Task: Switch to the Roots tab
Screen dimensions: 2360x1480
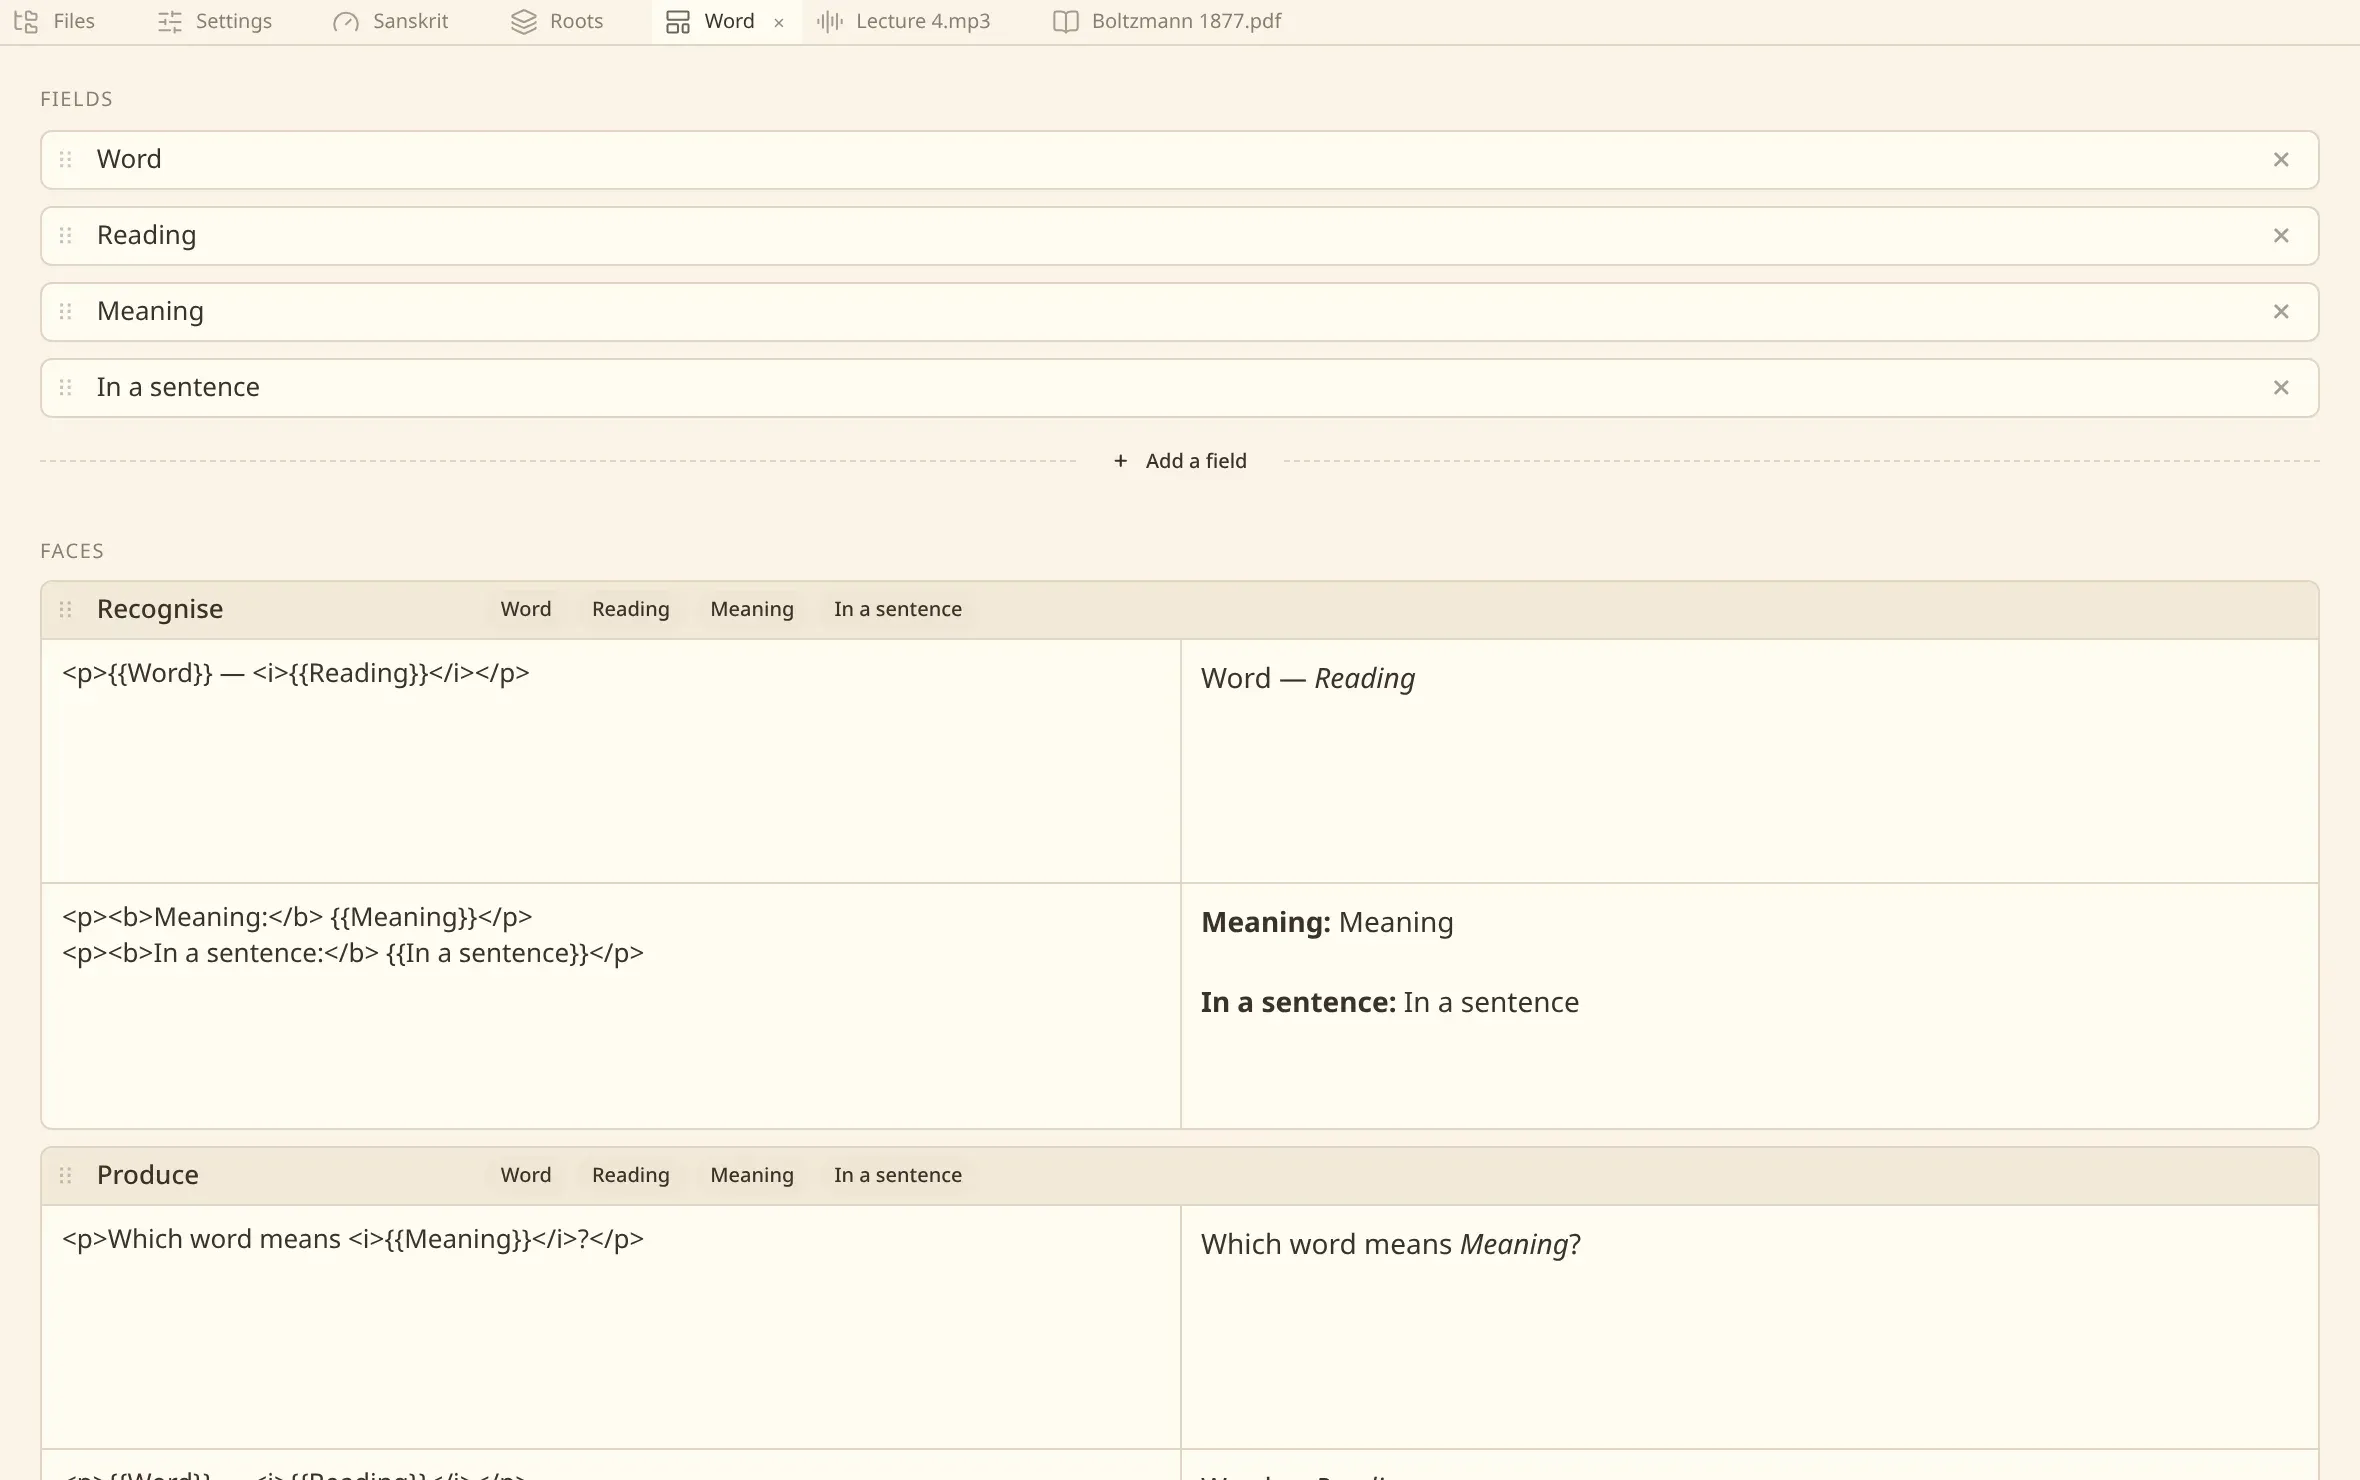Action: (557, 21)
